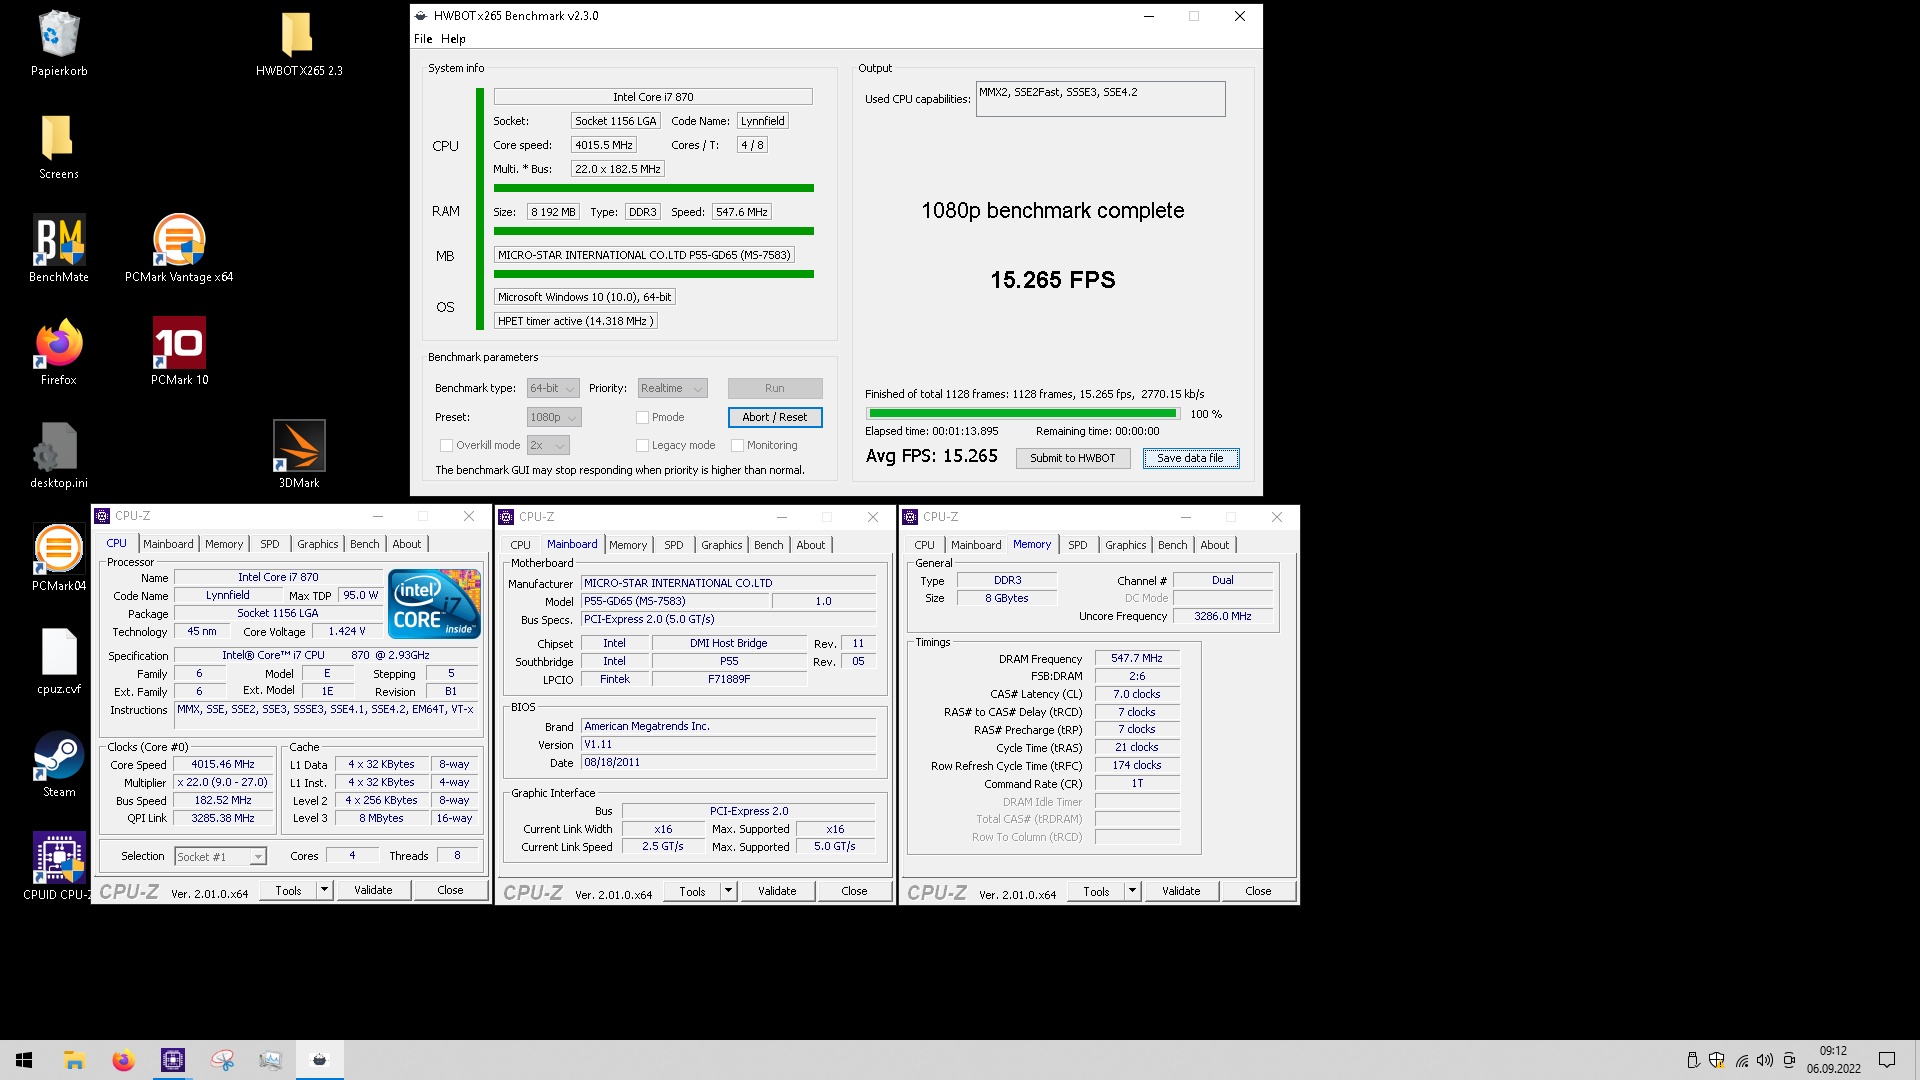This screenshot has width=1920, height=1080.
Task: Switch to SPD tab in first CPU-Z window
Action: pos(270,544)
